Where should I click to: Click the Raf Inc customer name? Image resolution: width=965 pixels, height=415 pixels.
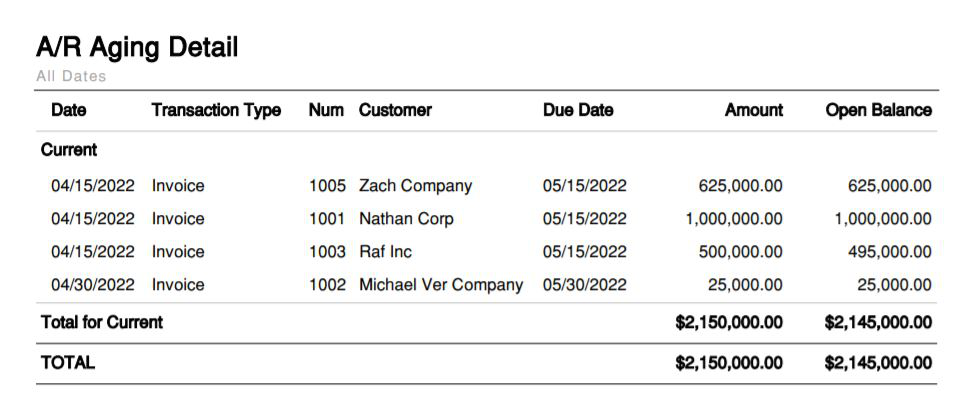(x=385, y=252)
